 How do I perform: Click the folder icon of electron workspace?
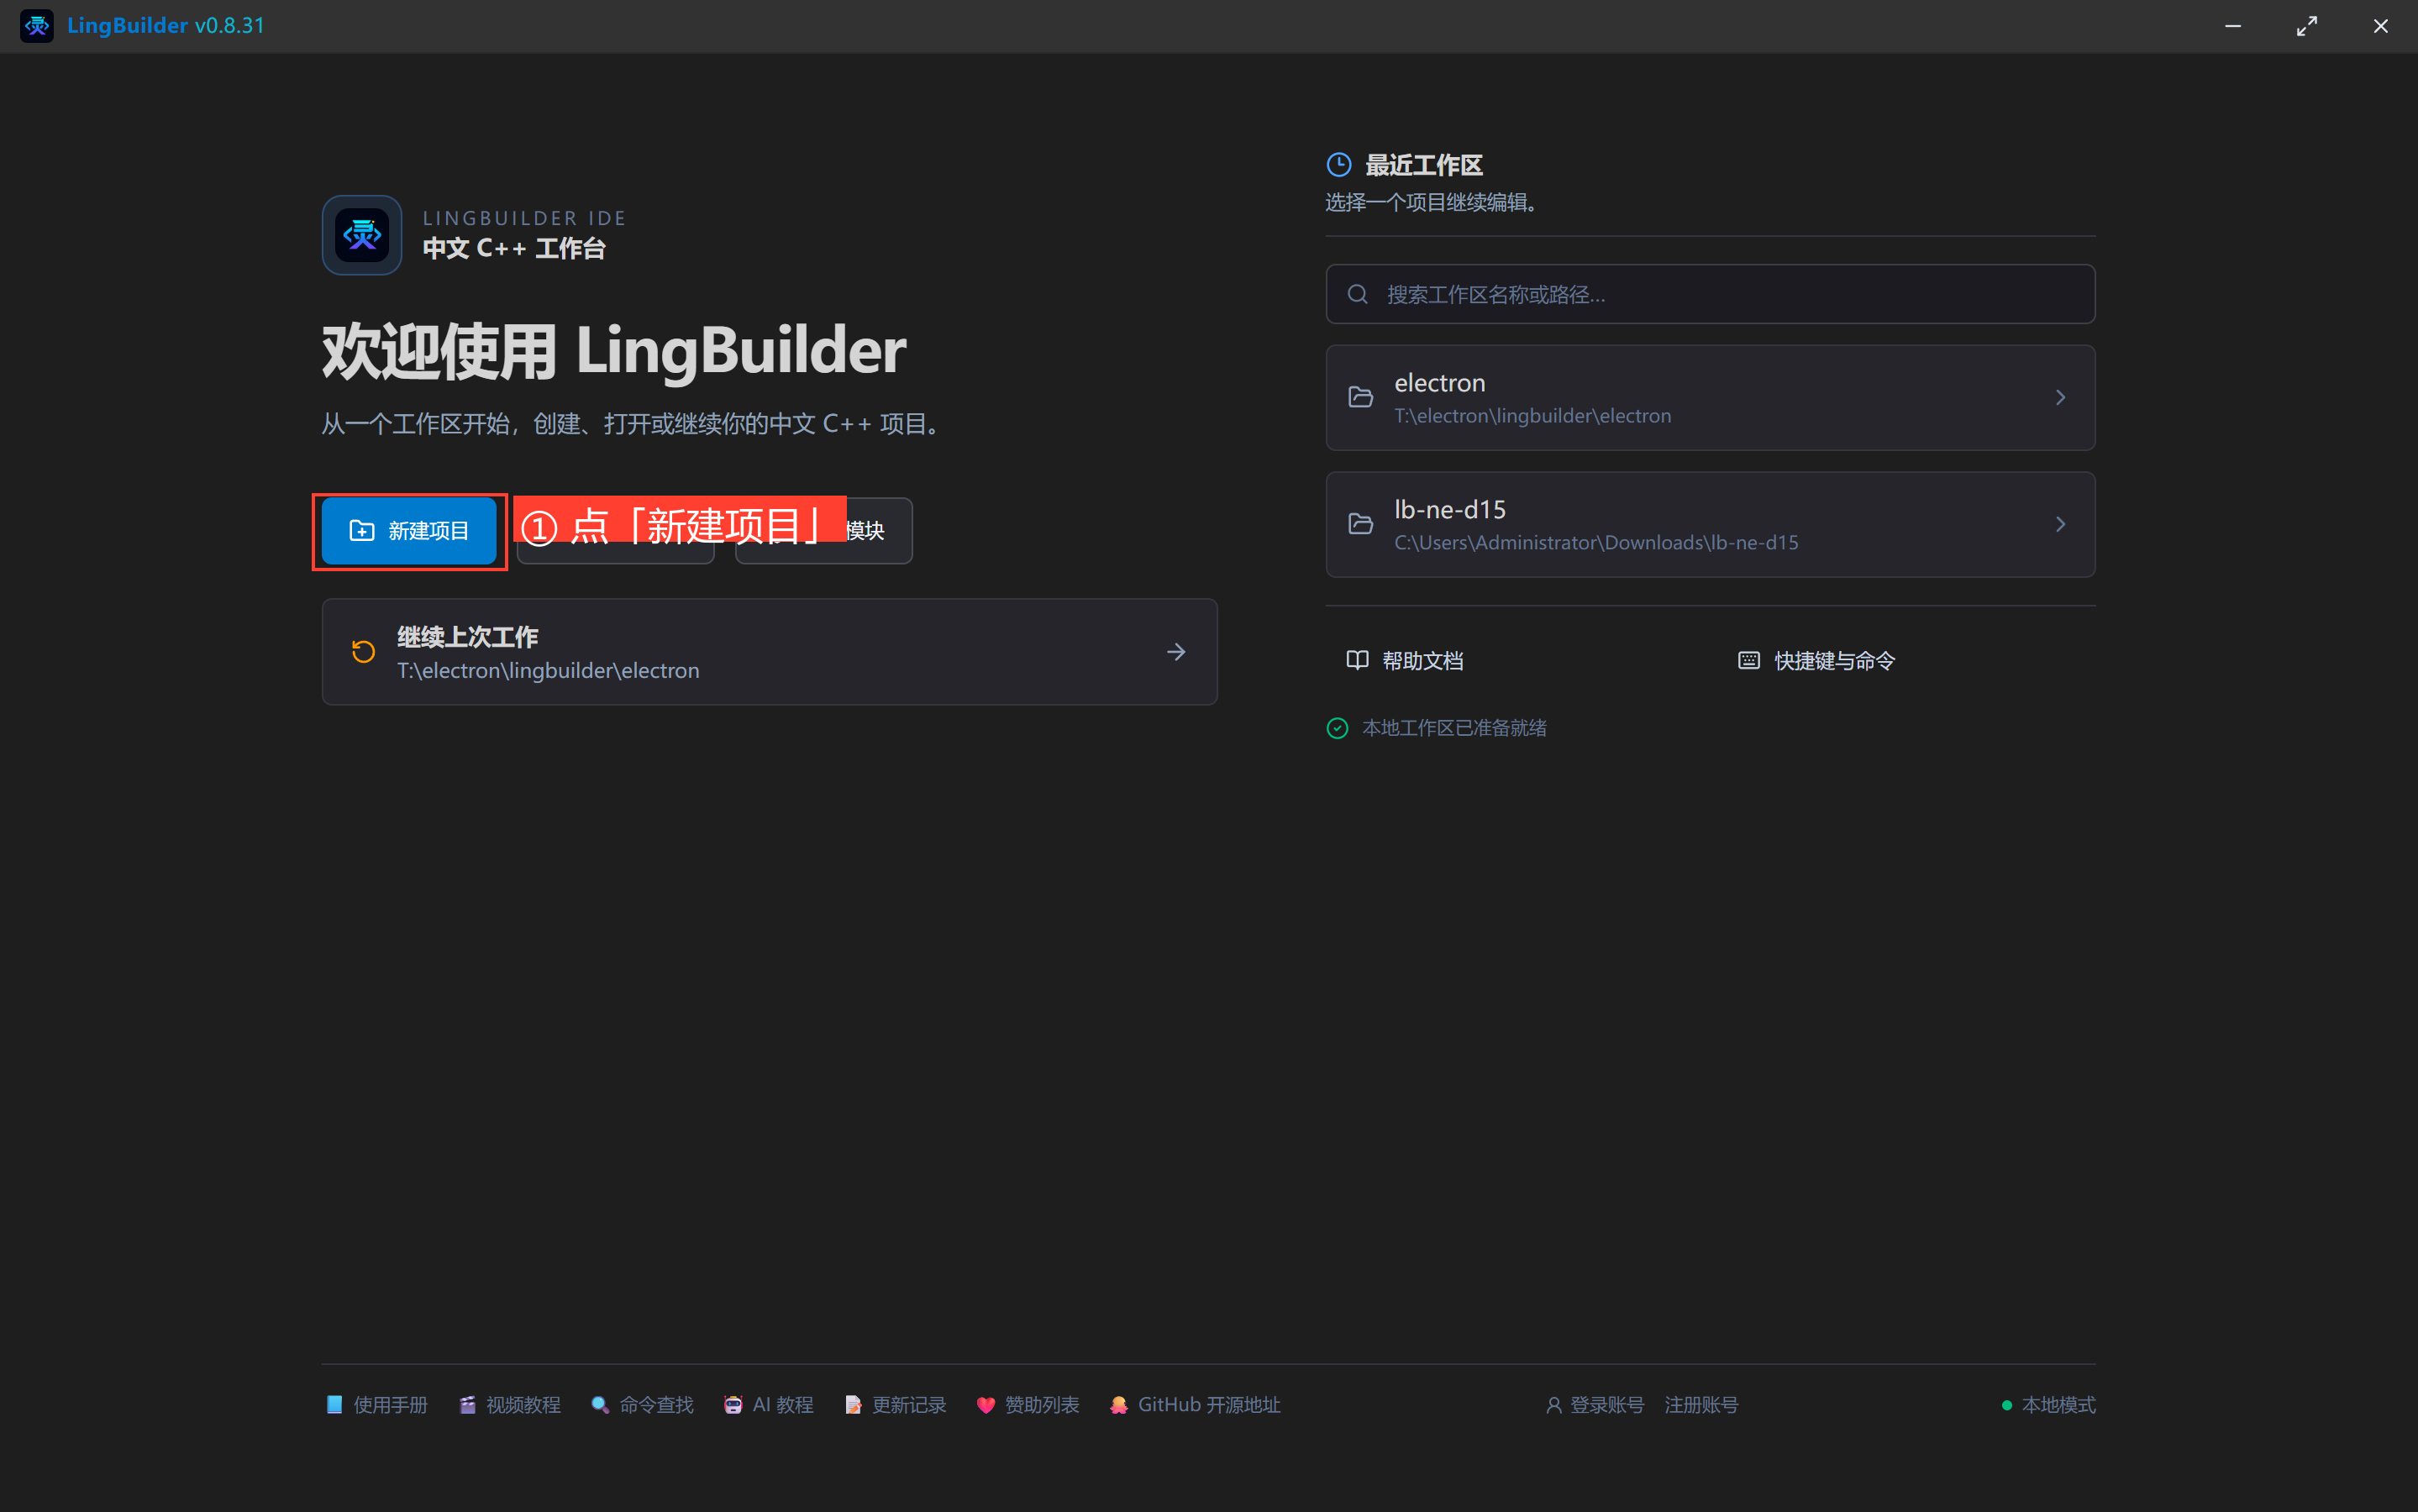(x=1361, y=398)
